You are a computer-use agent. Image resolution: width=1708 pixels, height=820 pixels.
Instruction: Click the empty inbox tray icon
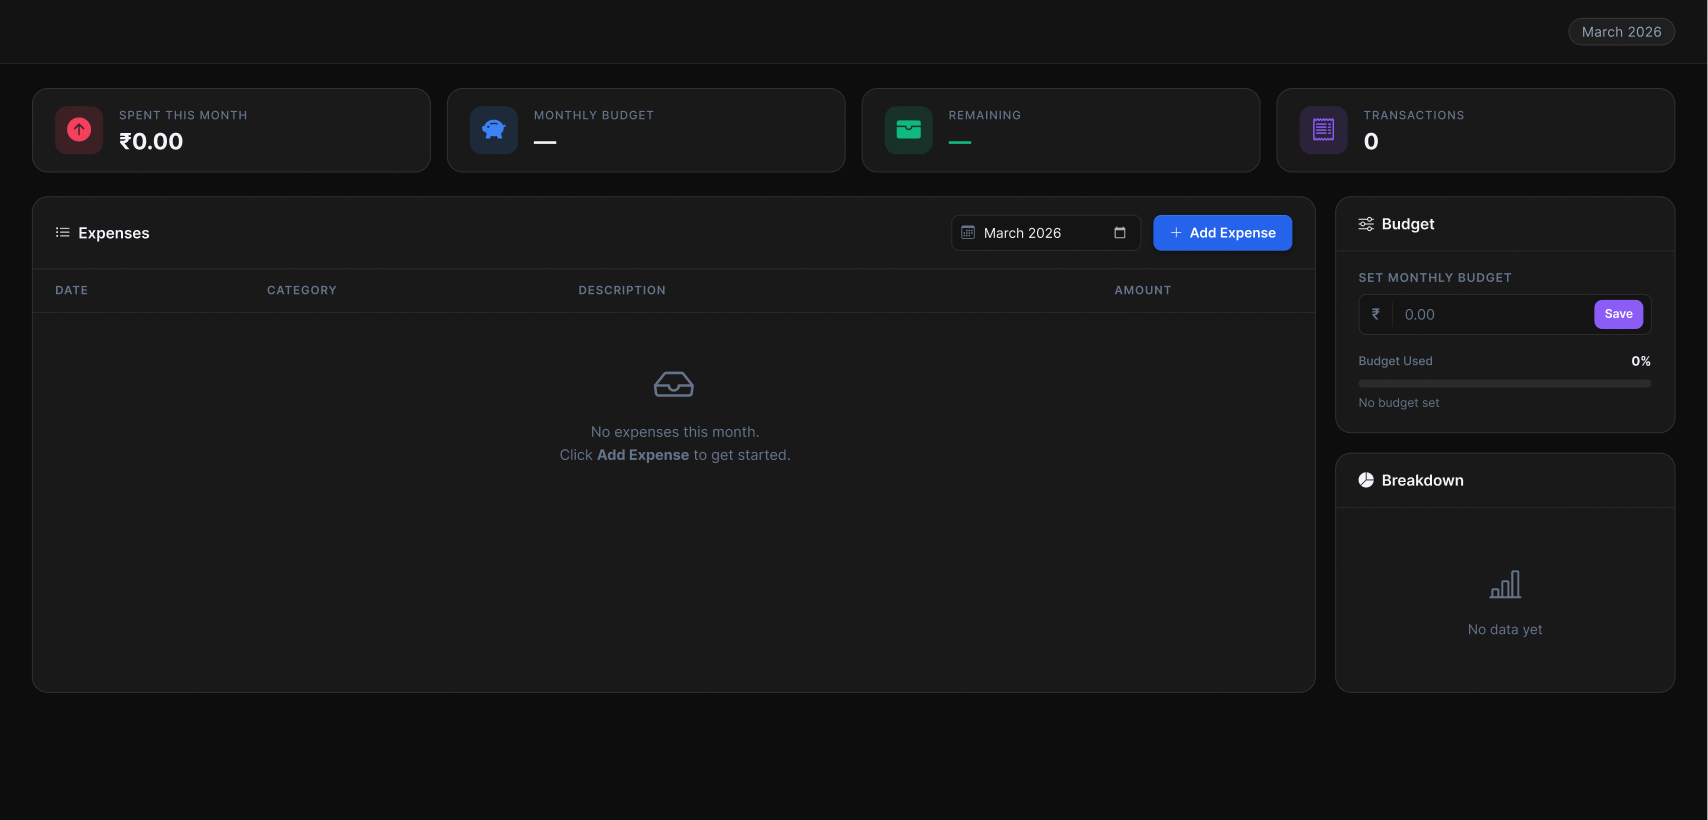[x=674, y=384]
